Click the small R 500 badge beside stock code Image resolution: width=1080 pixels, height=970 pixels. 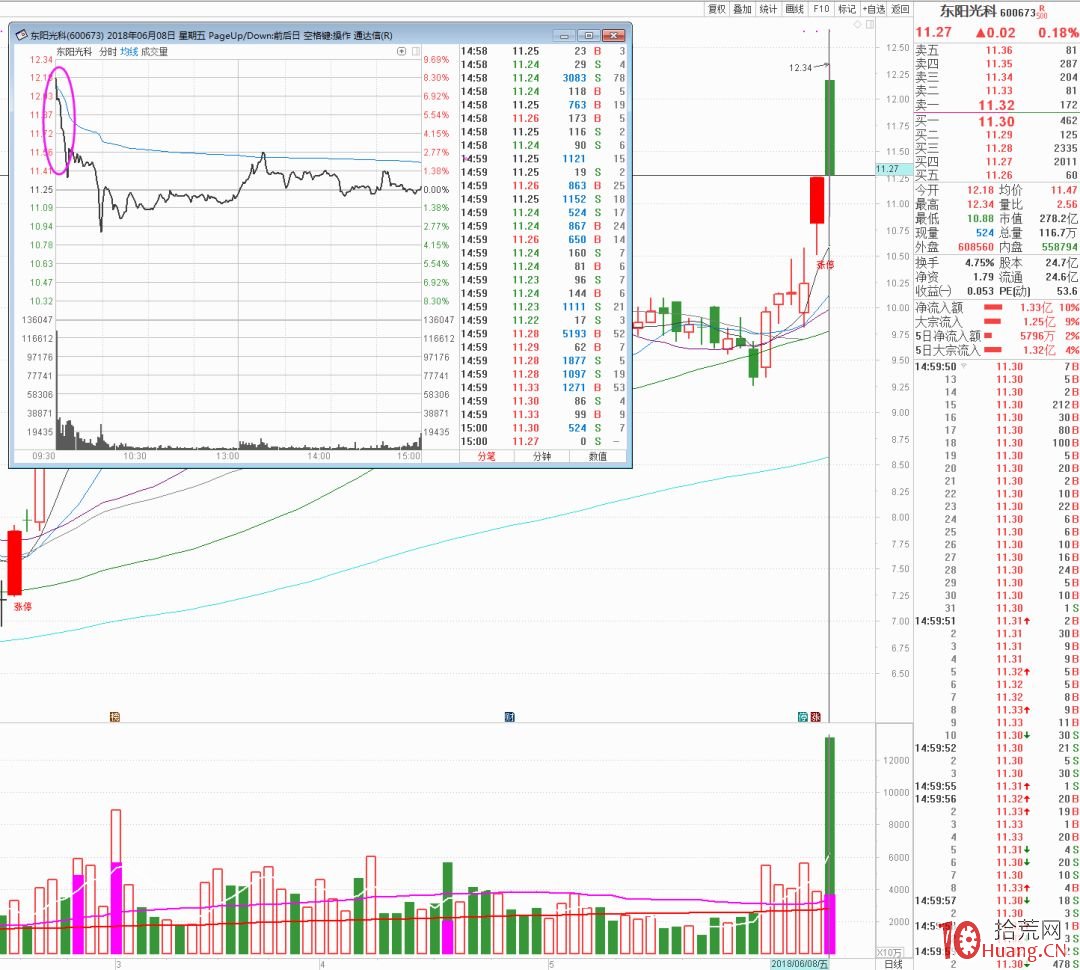coord(1042,12)
